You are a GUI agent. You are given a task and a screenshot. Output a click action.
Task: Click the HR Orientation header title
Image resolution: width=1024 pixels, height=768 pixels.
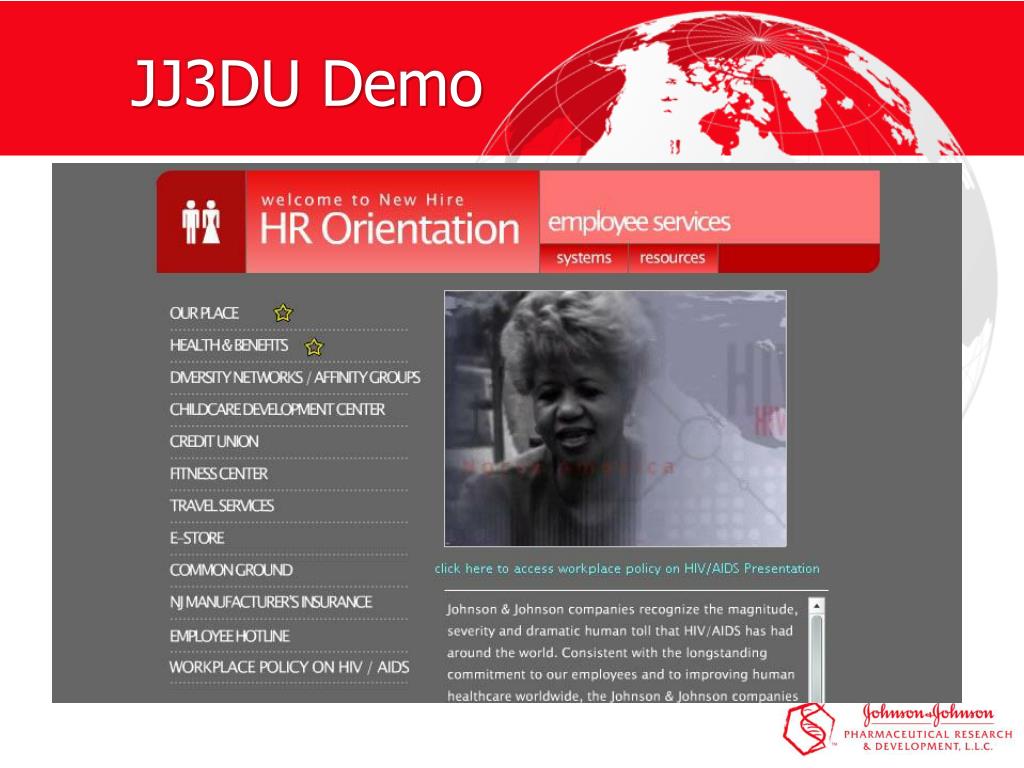[x=390, y=229]
